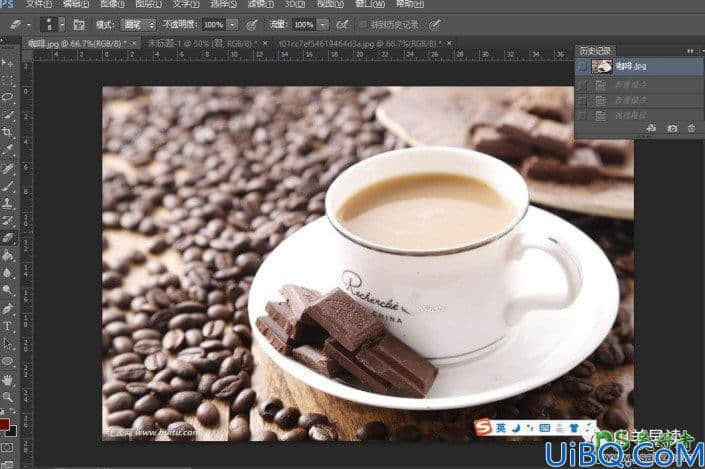The image size is (705, 469).
Task: Delete current history state trash icon
Action: tap(692, 129)
